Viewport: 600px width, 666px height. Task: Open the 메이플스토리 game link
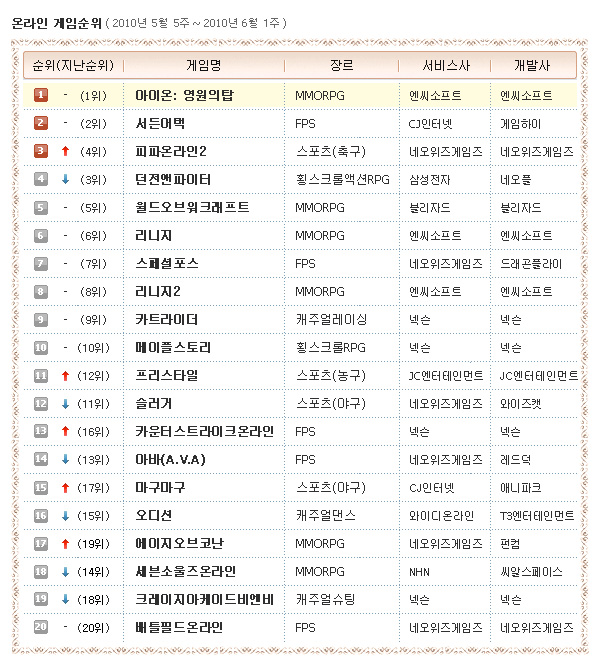[173, 347]
